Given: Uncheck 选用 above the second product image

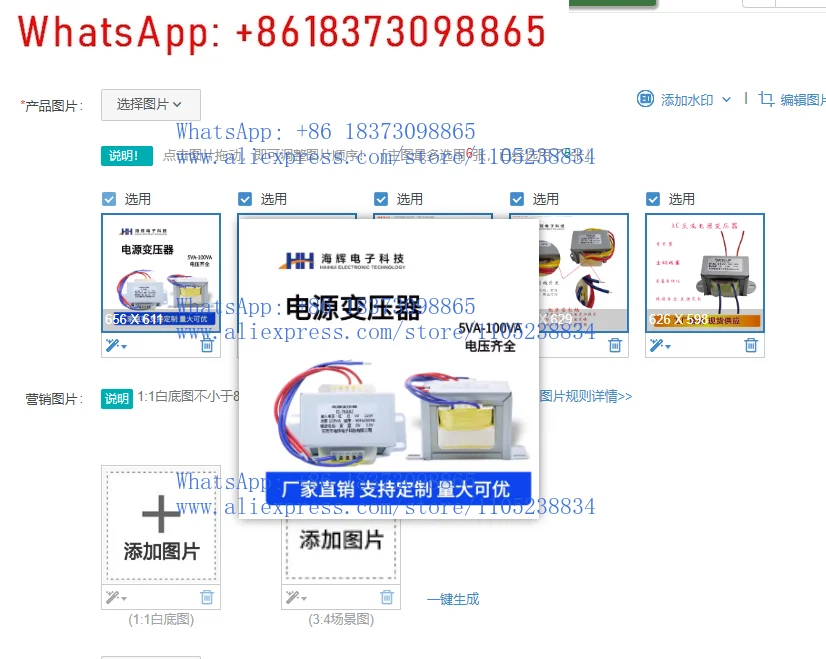Looking at the screenshot, I should click(x=245, y=199).
